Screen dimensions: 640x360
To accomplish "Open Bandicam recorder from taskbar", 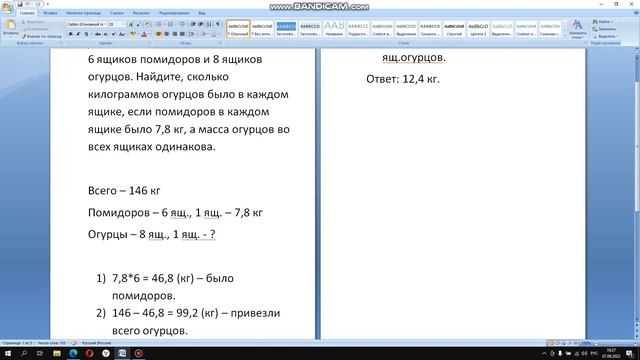I will pos(138,353).
